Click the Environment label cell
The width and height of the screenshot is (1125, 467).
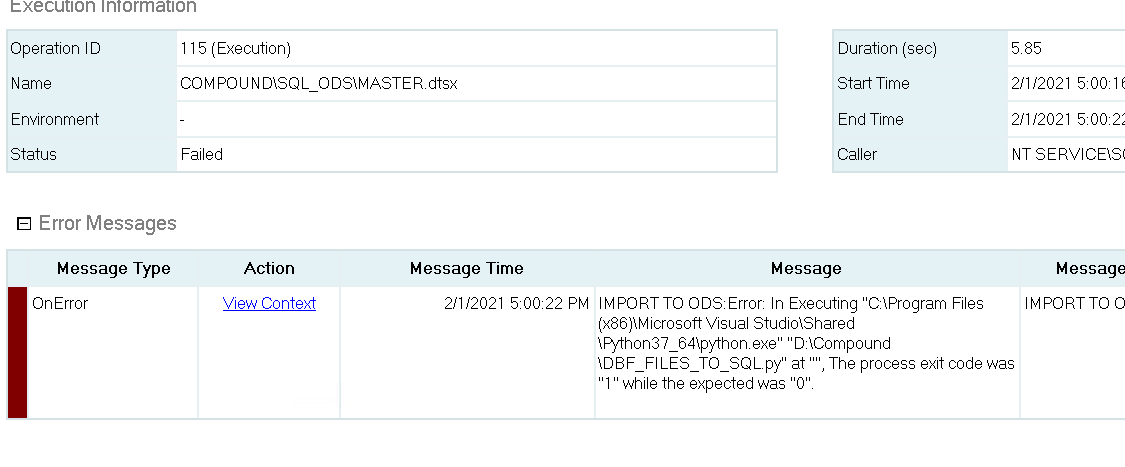(x=55, y=119)
